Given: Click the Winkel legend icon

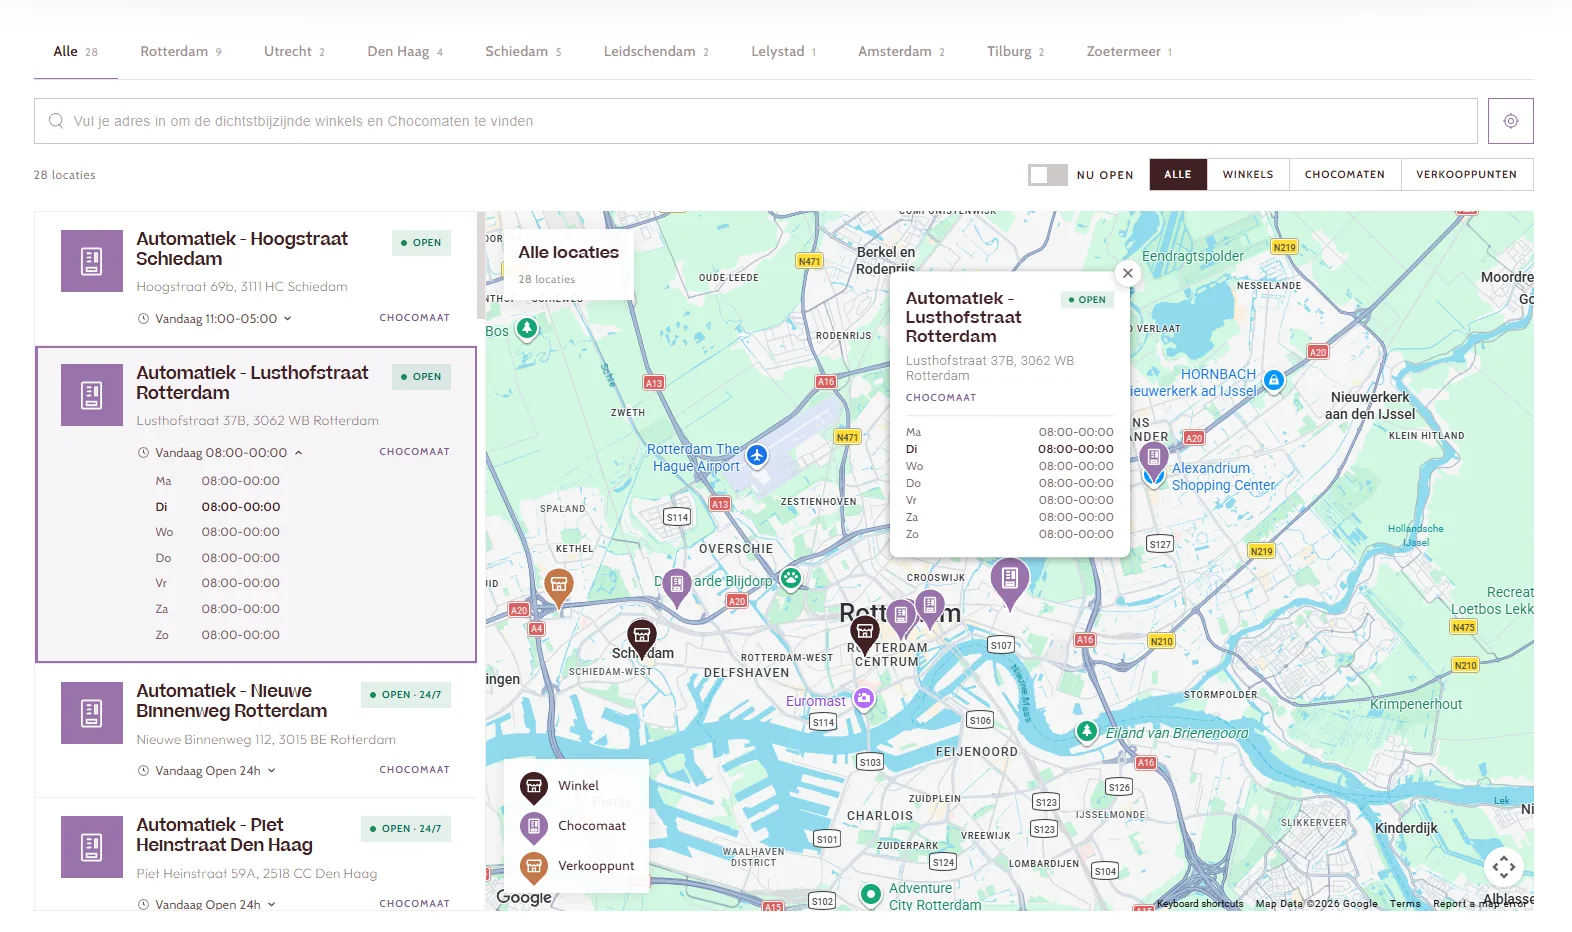Looking at the screenshot, I should [534, 787].
